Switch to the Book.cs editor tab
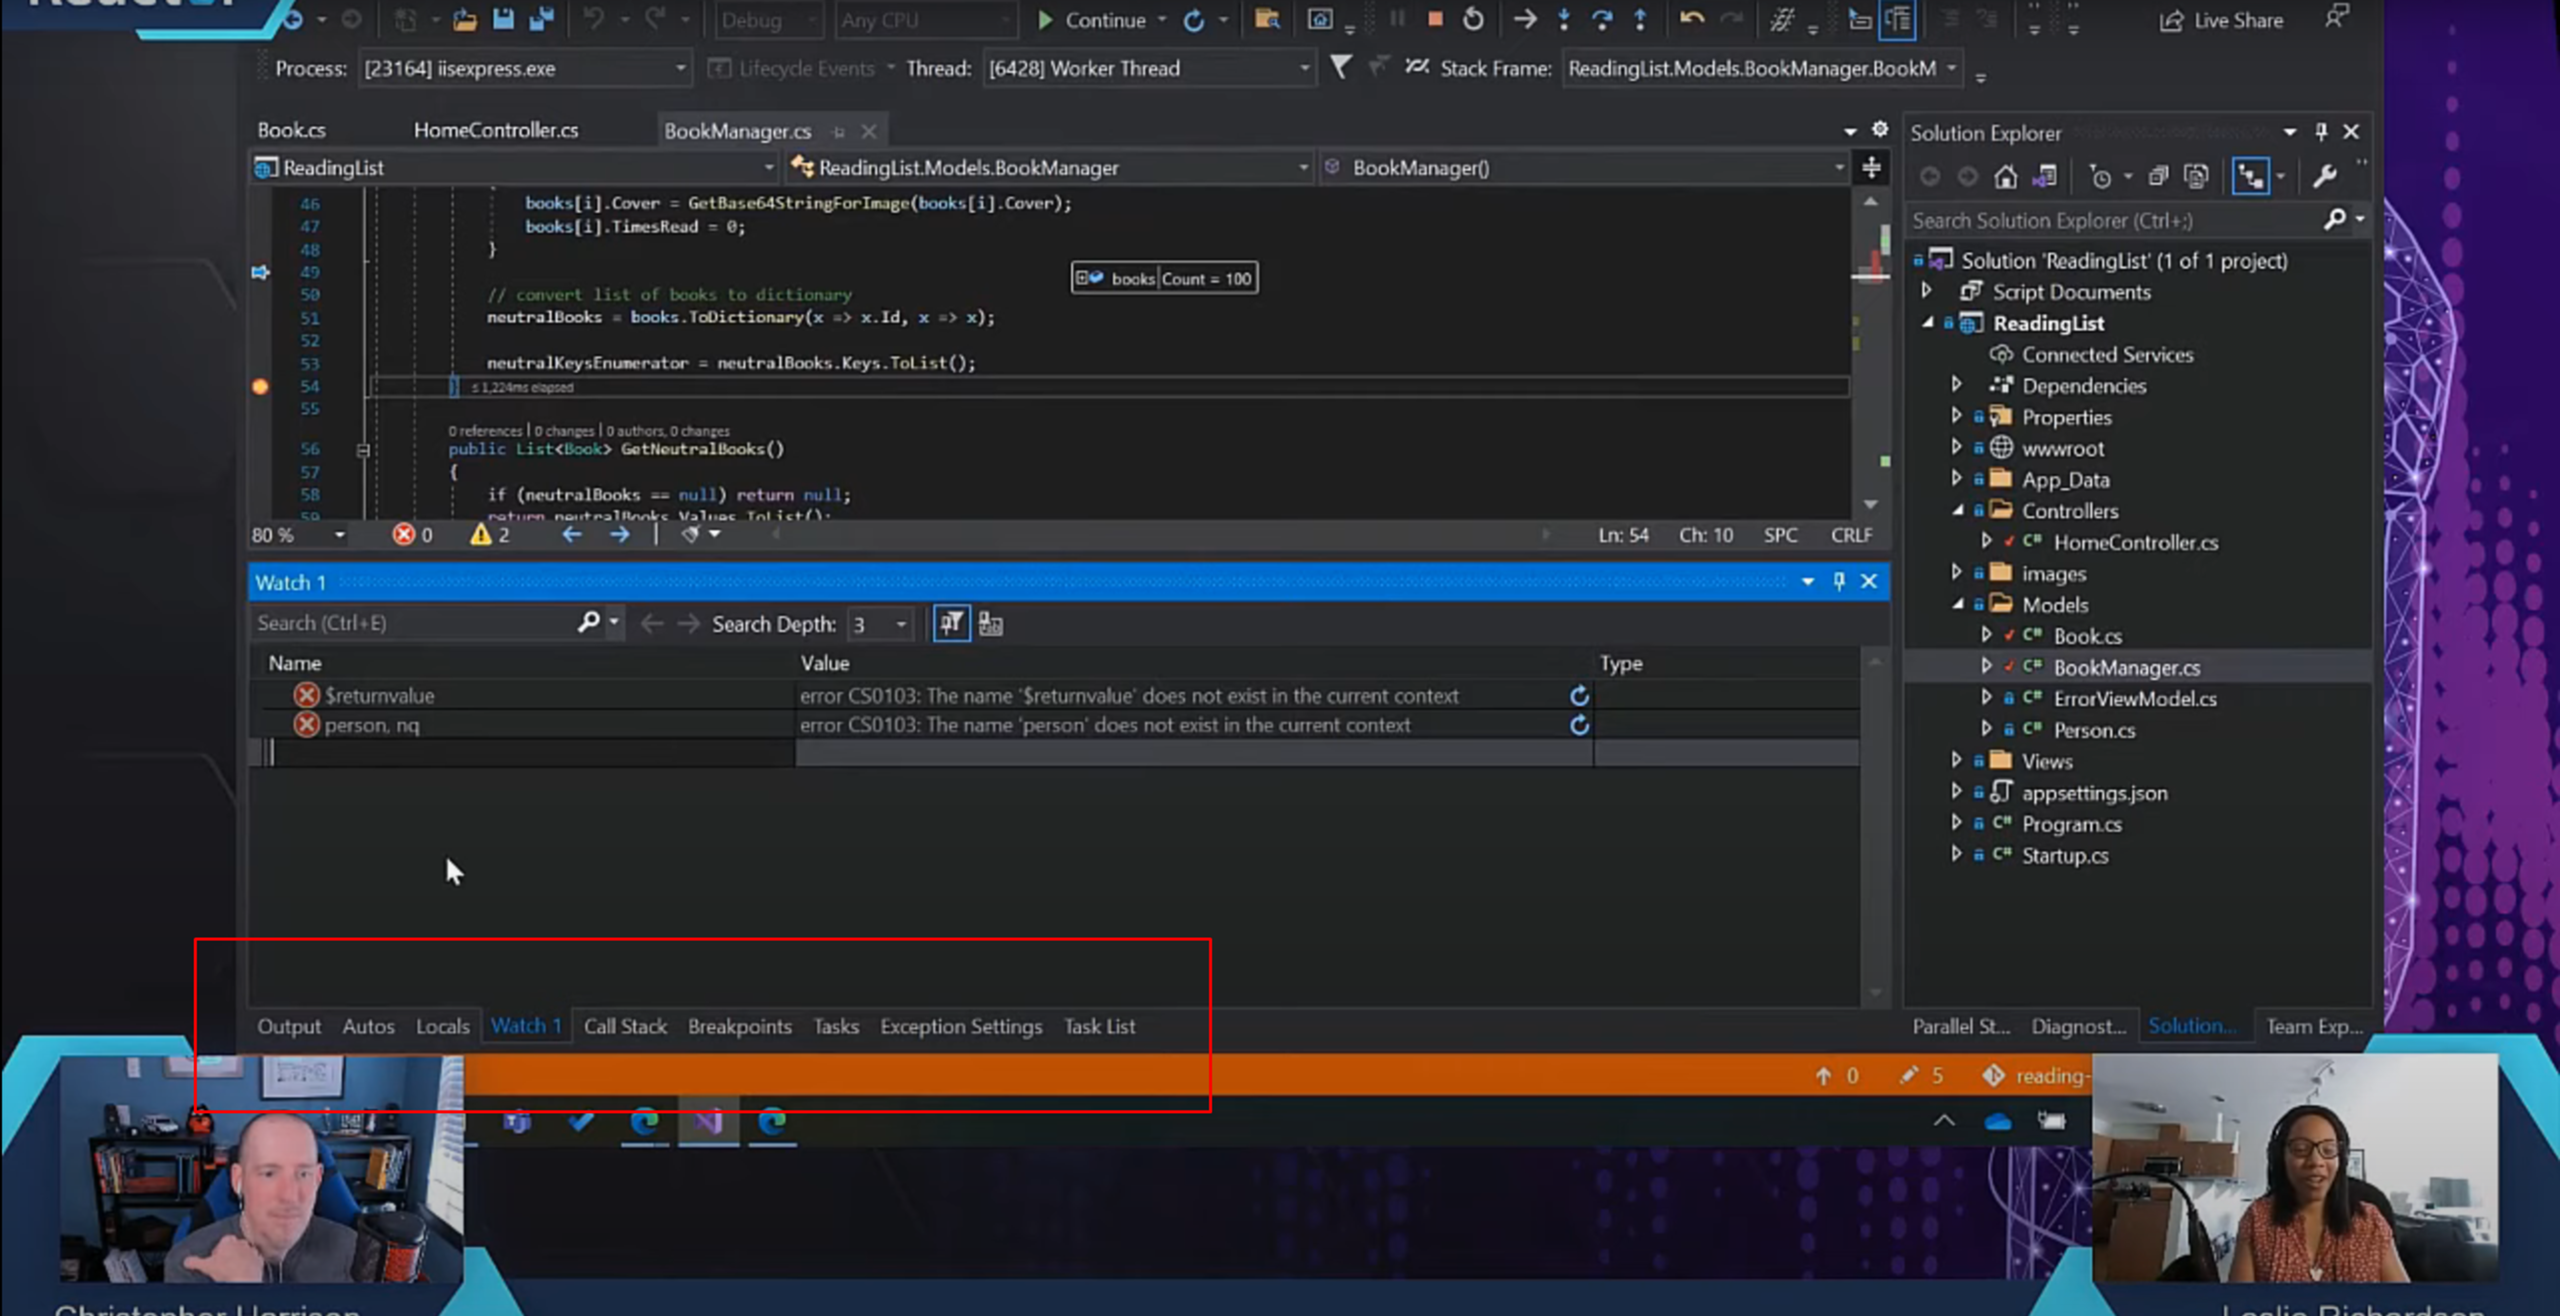Viewport: 2560px width, 1316px height. click(x=291, y=130)
